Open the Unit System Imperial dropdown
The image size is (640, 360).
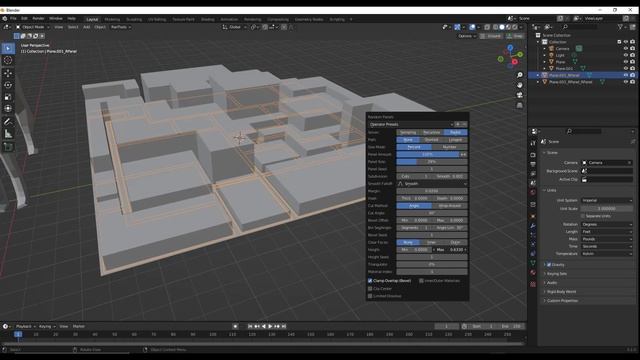[607, 200]
